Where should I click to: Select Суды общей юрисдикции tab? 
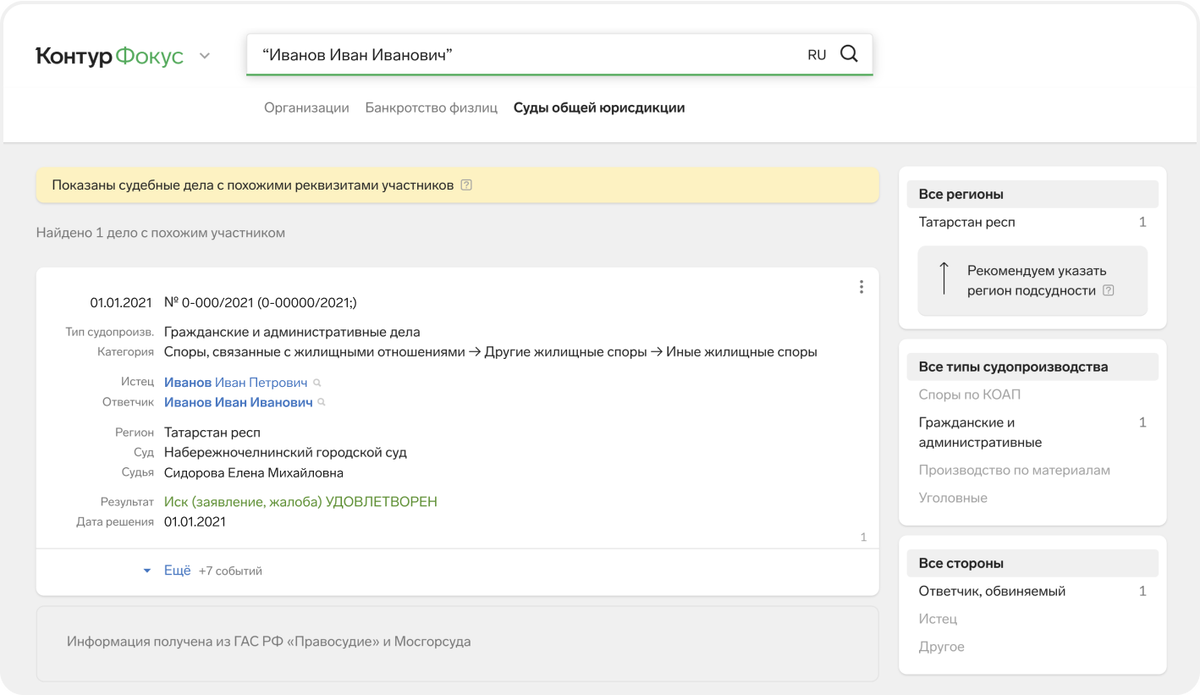coord(599,108)
